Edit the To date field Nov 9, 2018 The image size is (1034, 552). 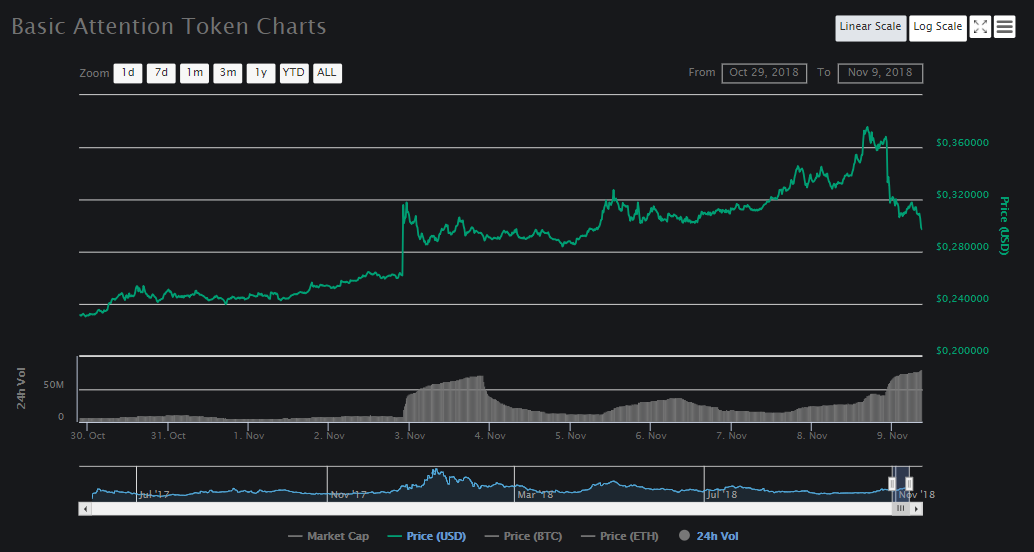pos(880,73)
